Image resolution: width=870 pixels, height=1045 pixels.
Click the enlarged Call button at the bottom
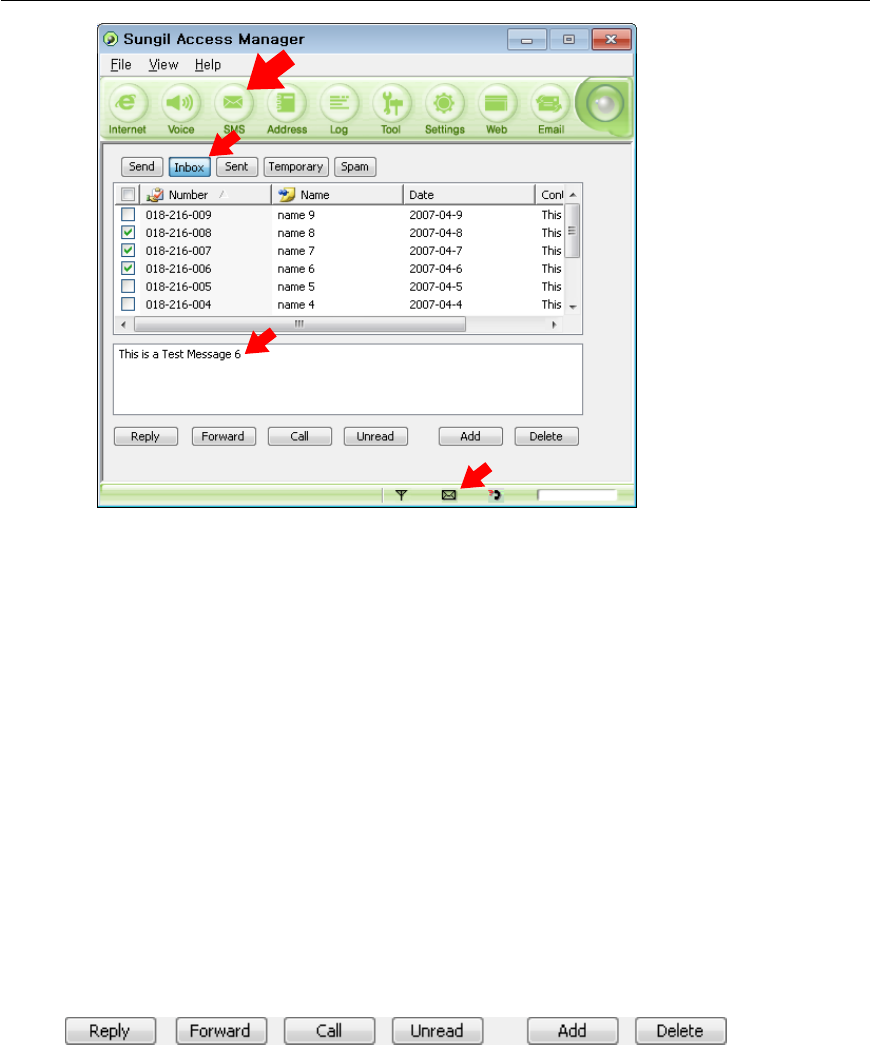tap(329, 1031)
